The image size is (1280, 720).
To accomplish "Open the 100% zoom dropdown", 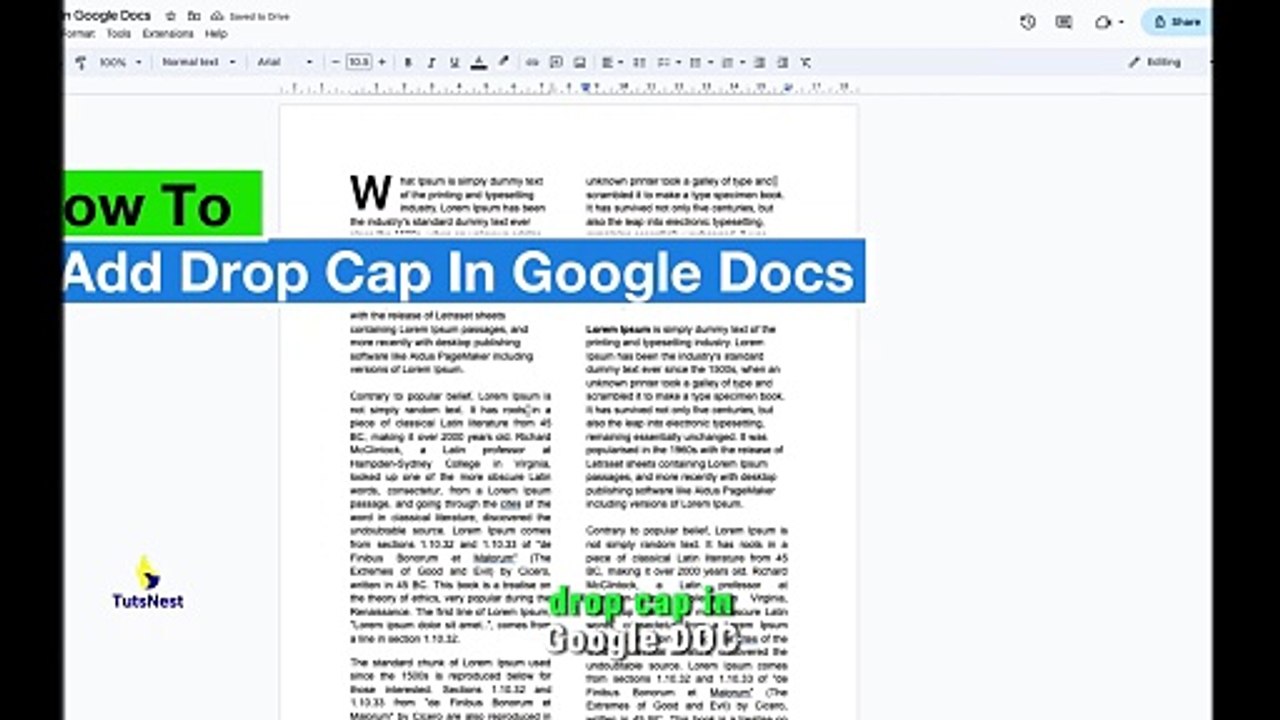I will [120, 62].
